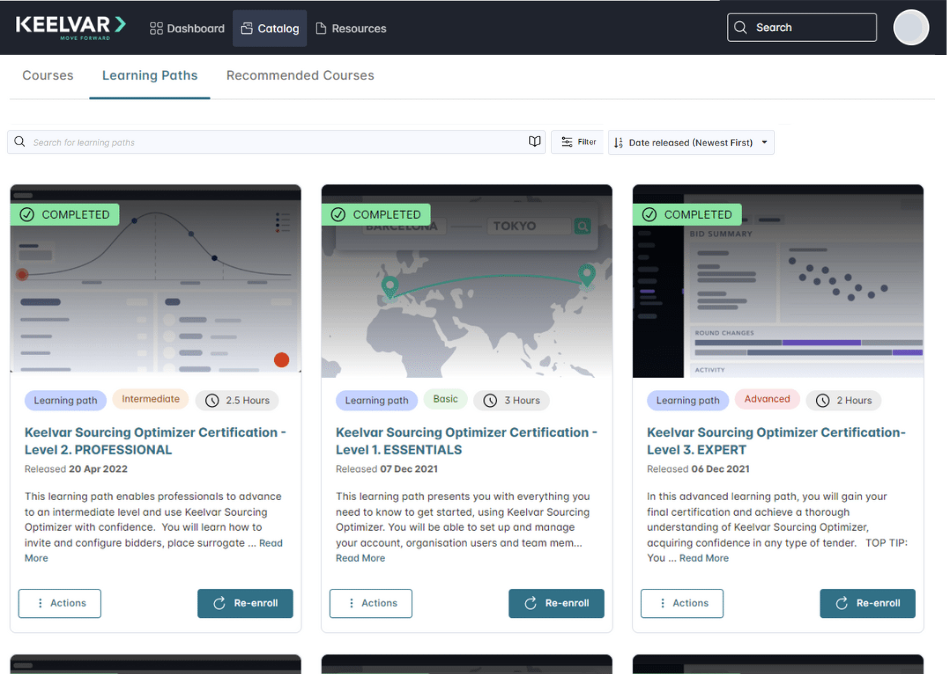Image resolution: width=948 pixels, height=674 pixels.
Task: Click the Intermediate level tag
Action: click(151, 399)
